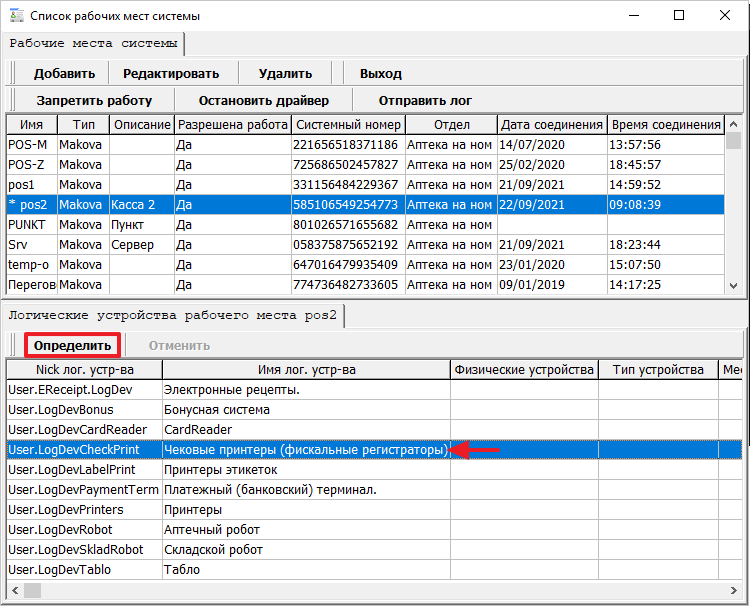Open the Рабочие места системы tab
This screenshot has height=606, width=750.
click(x=94, y=43)
